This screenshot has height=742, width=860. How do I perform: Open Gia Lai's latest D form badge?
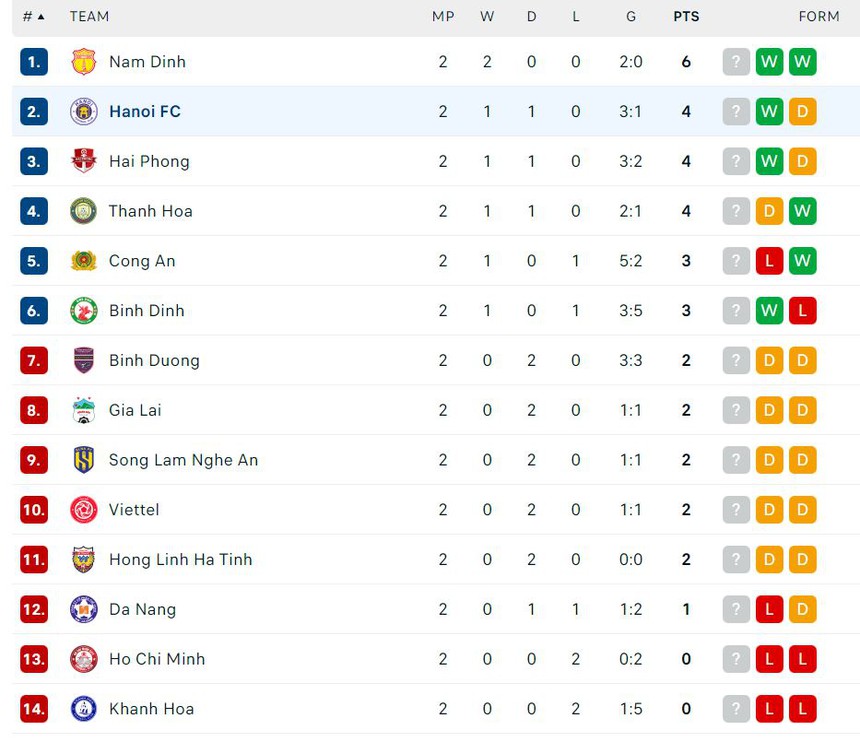pos(802,410)
